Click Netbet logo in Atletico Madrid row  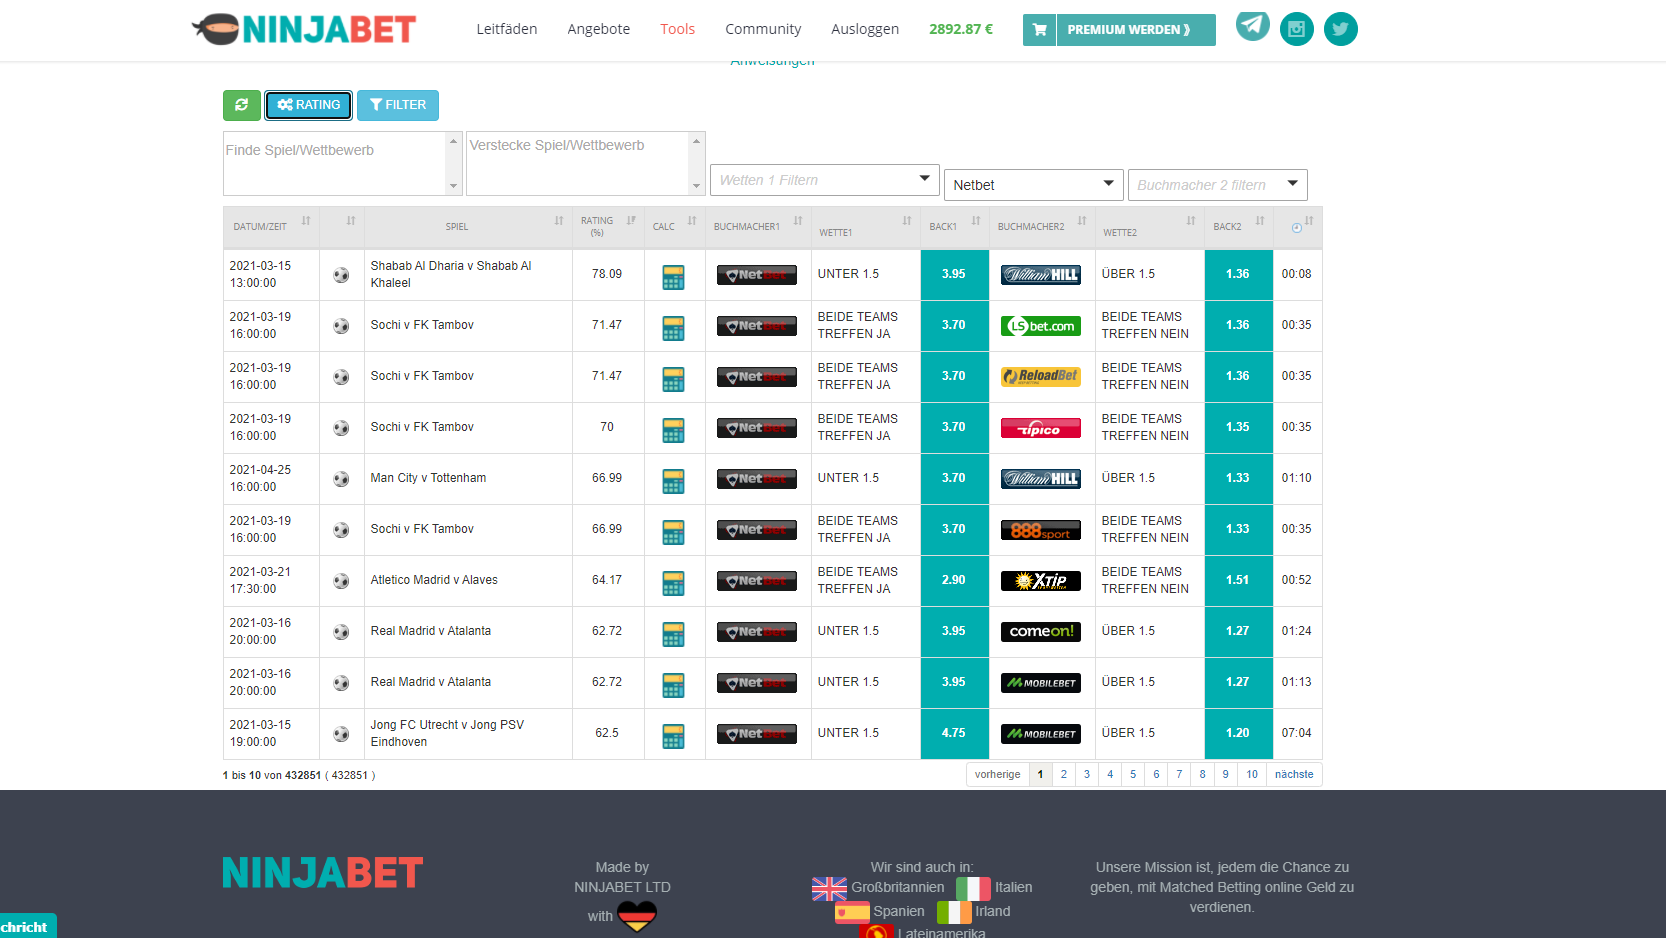click(x=756, y=581)
